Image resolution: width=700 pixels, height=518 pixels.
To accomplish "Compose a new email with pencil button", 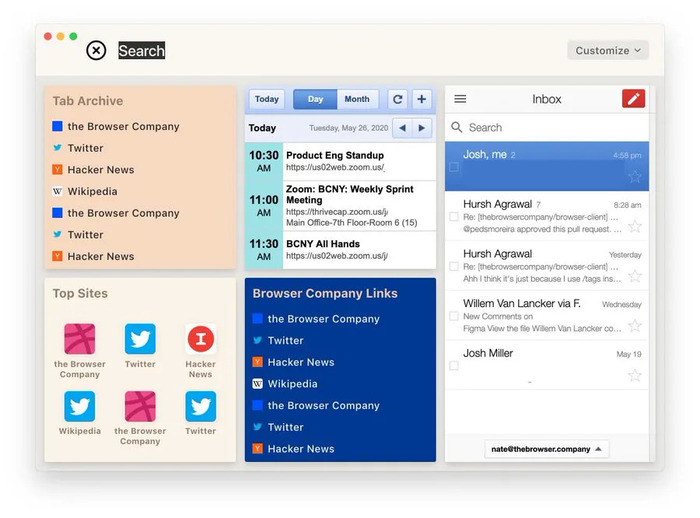I will click(x=633, y=99).
